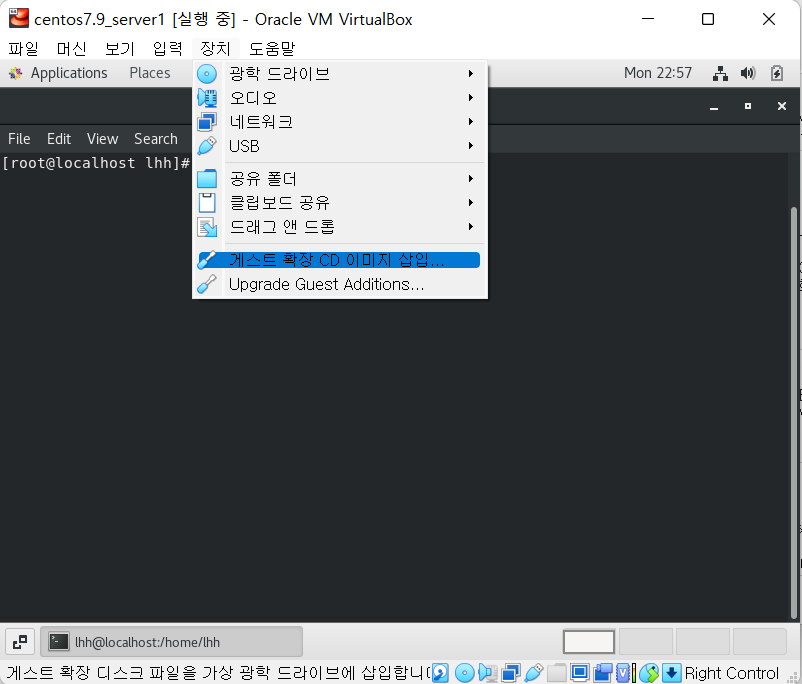Expand the 오디오 submenu arrow
This screenshot has height=684, width=802.
pyautogui.click(x=471, y=98)
